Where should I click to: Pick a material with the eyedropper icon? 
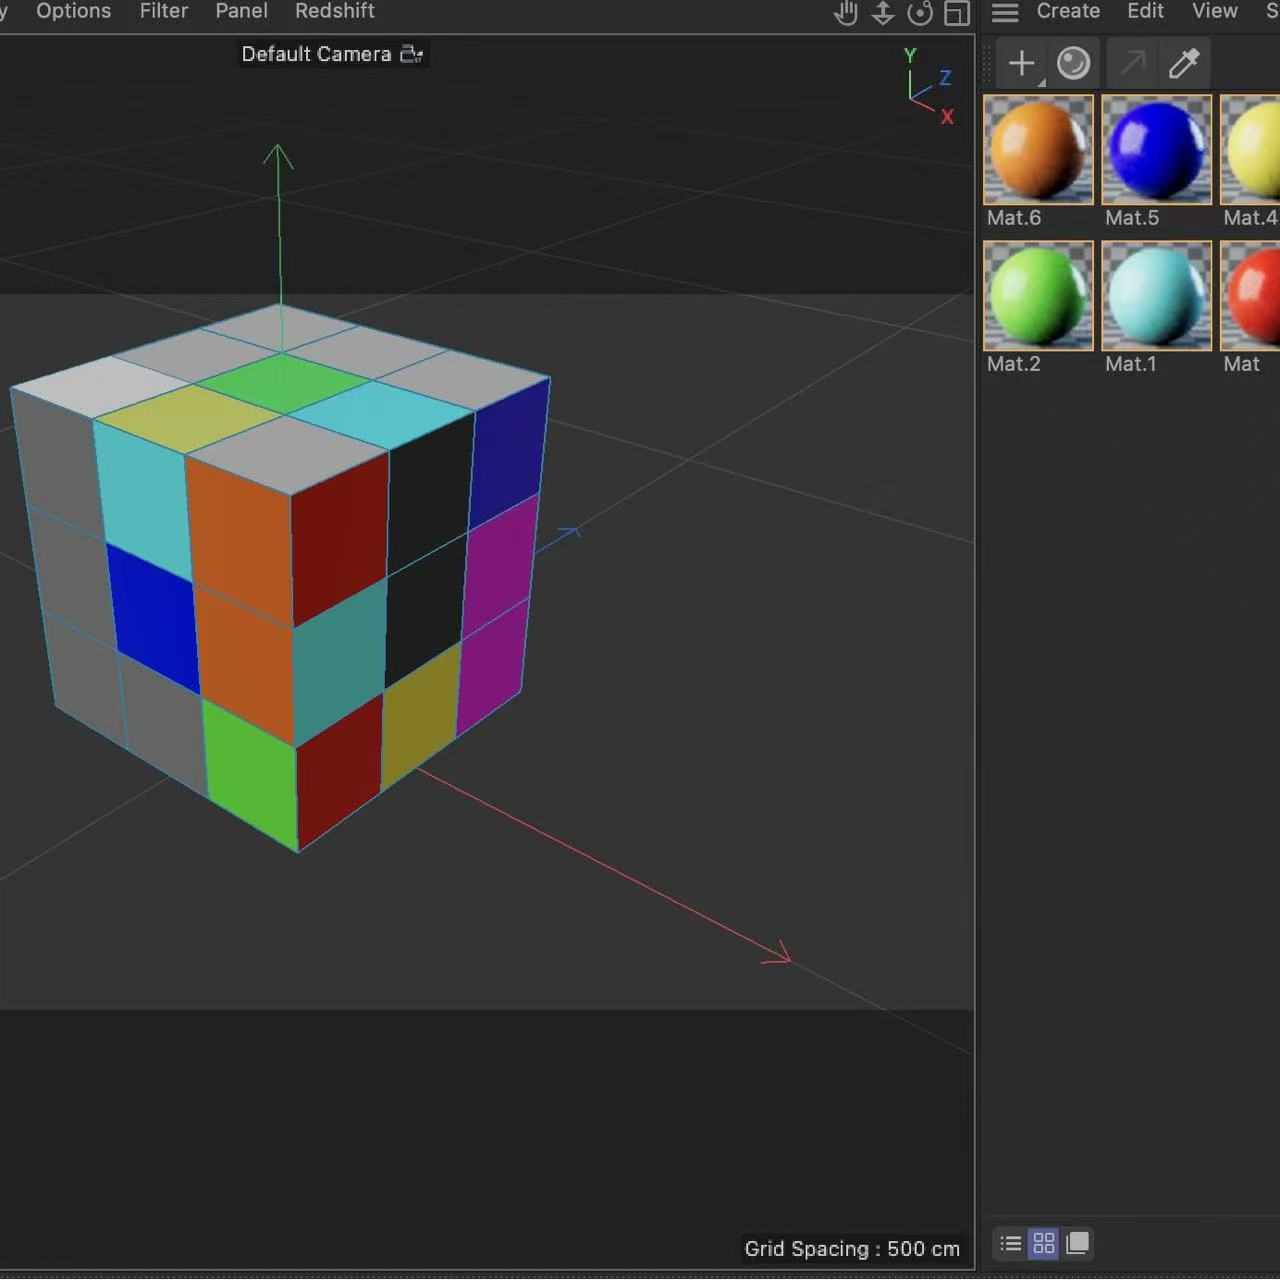click(1184, 63)
